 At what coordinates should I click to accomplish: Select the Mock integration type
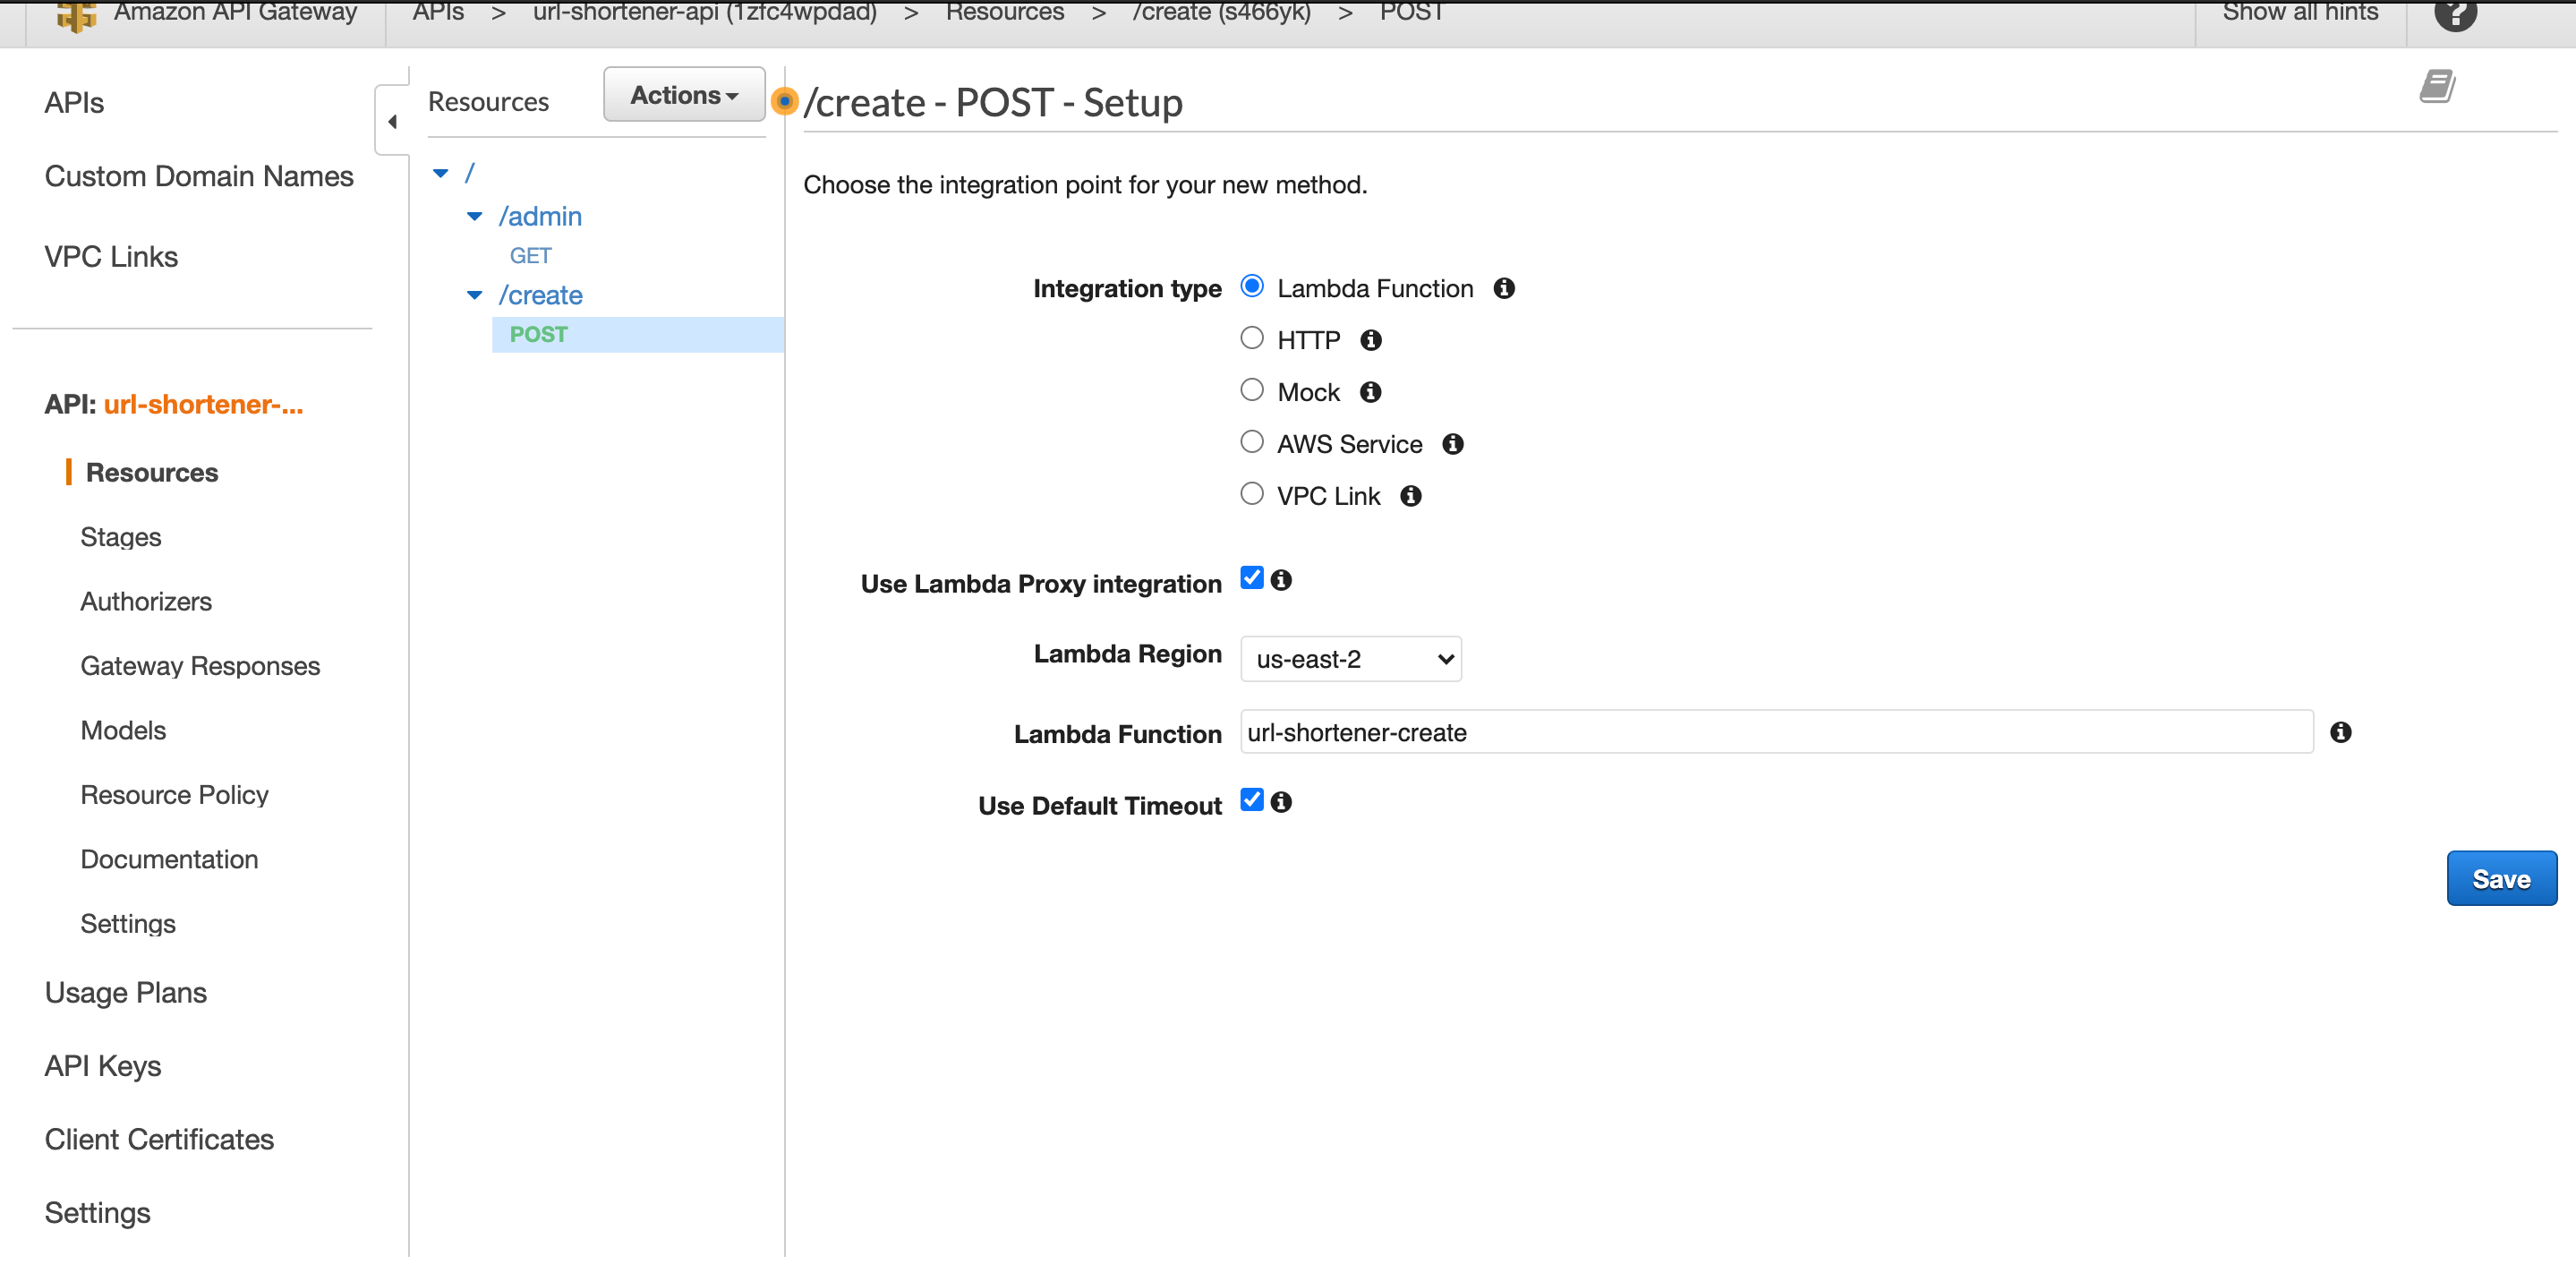1251,389
